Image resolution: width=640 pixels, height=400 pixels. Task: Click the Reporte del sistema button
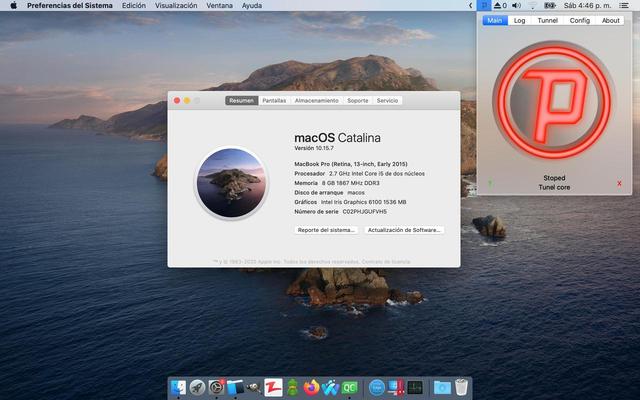pos(326,230)
